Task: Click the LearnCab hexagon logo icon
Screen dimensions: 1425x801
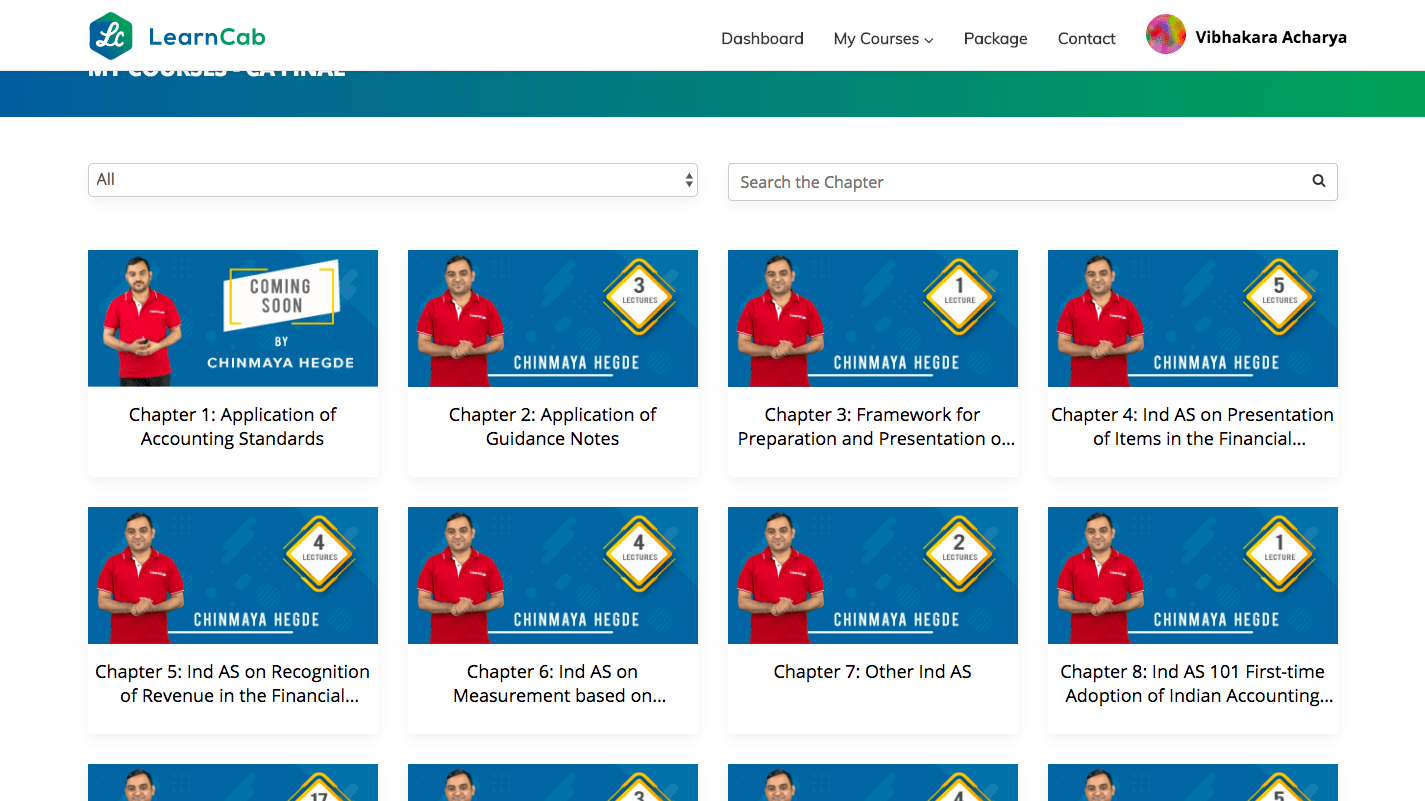Action: [110, 37]
